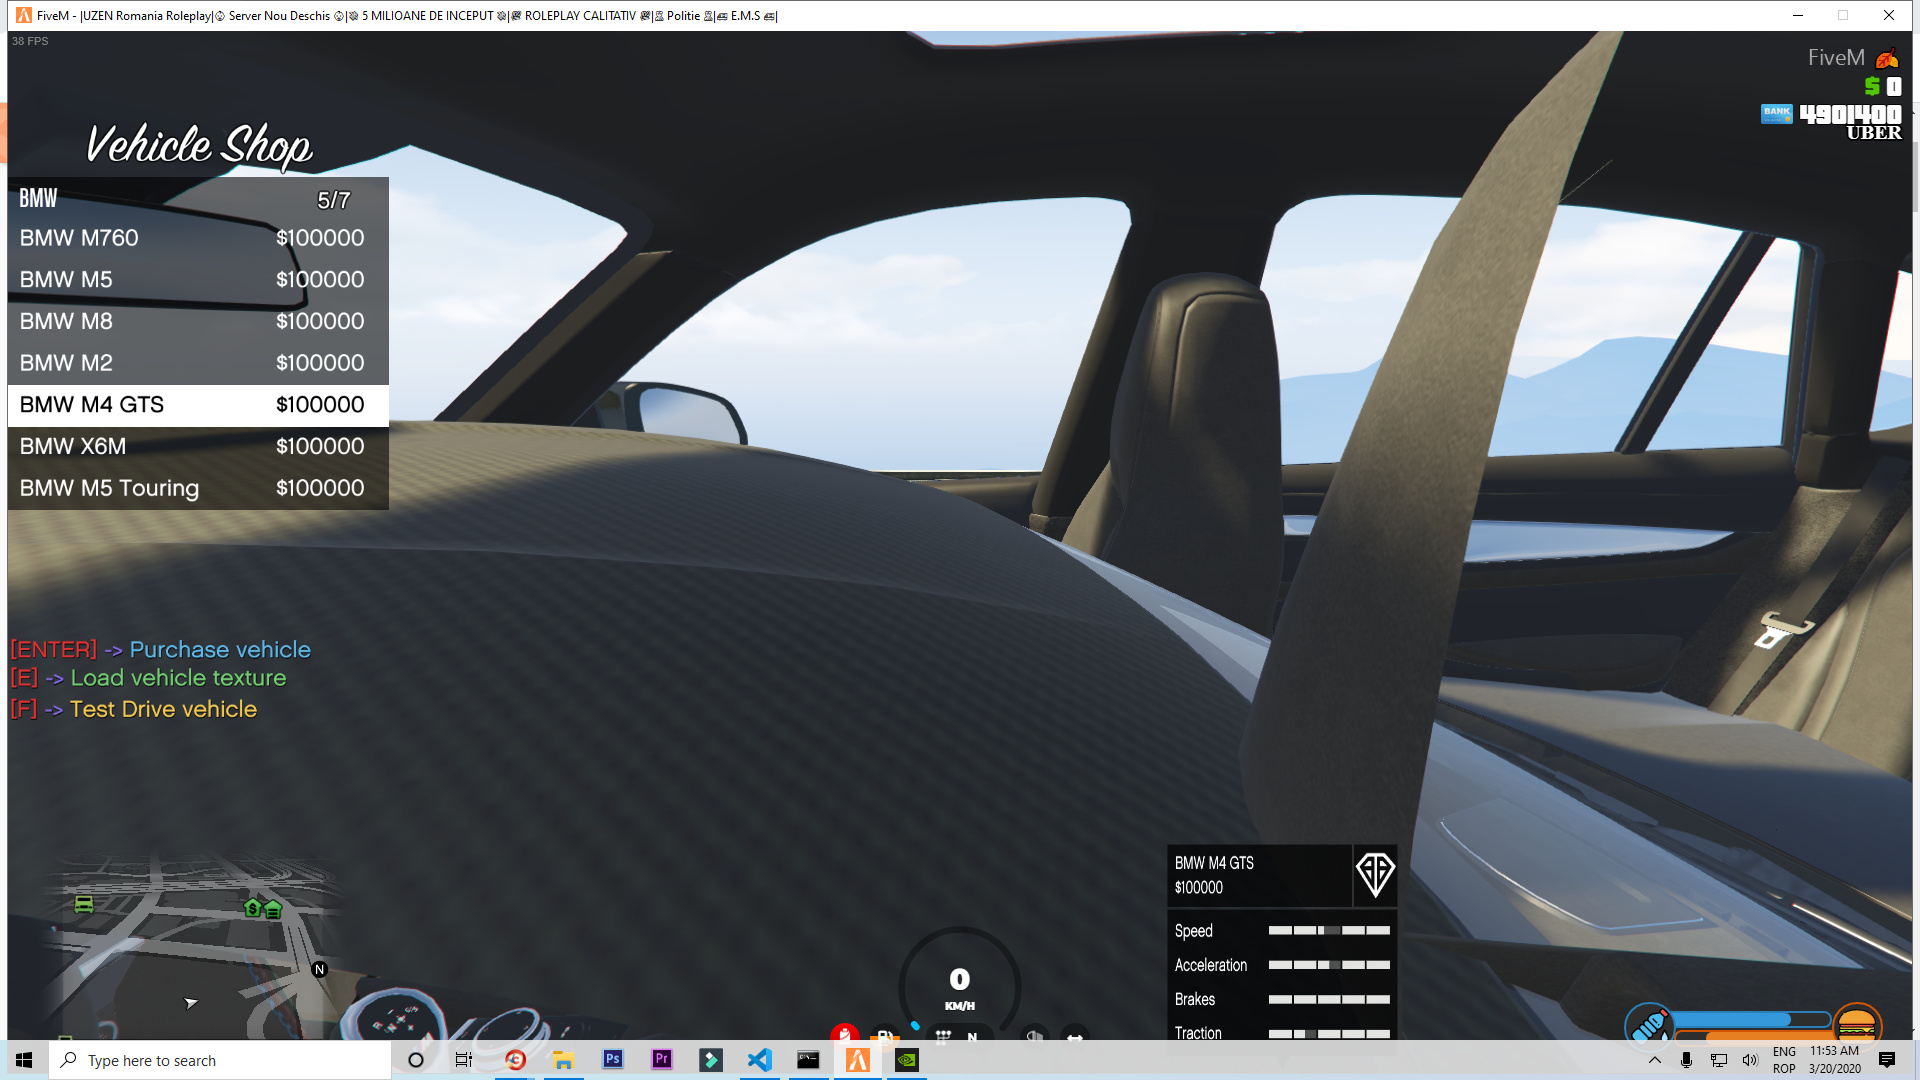Image resolution: width=1920 pixels, height=1080 pixels.
Task: Open the command prompt taskbar icon
Action: 808,1060
